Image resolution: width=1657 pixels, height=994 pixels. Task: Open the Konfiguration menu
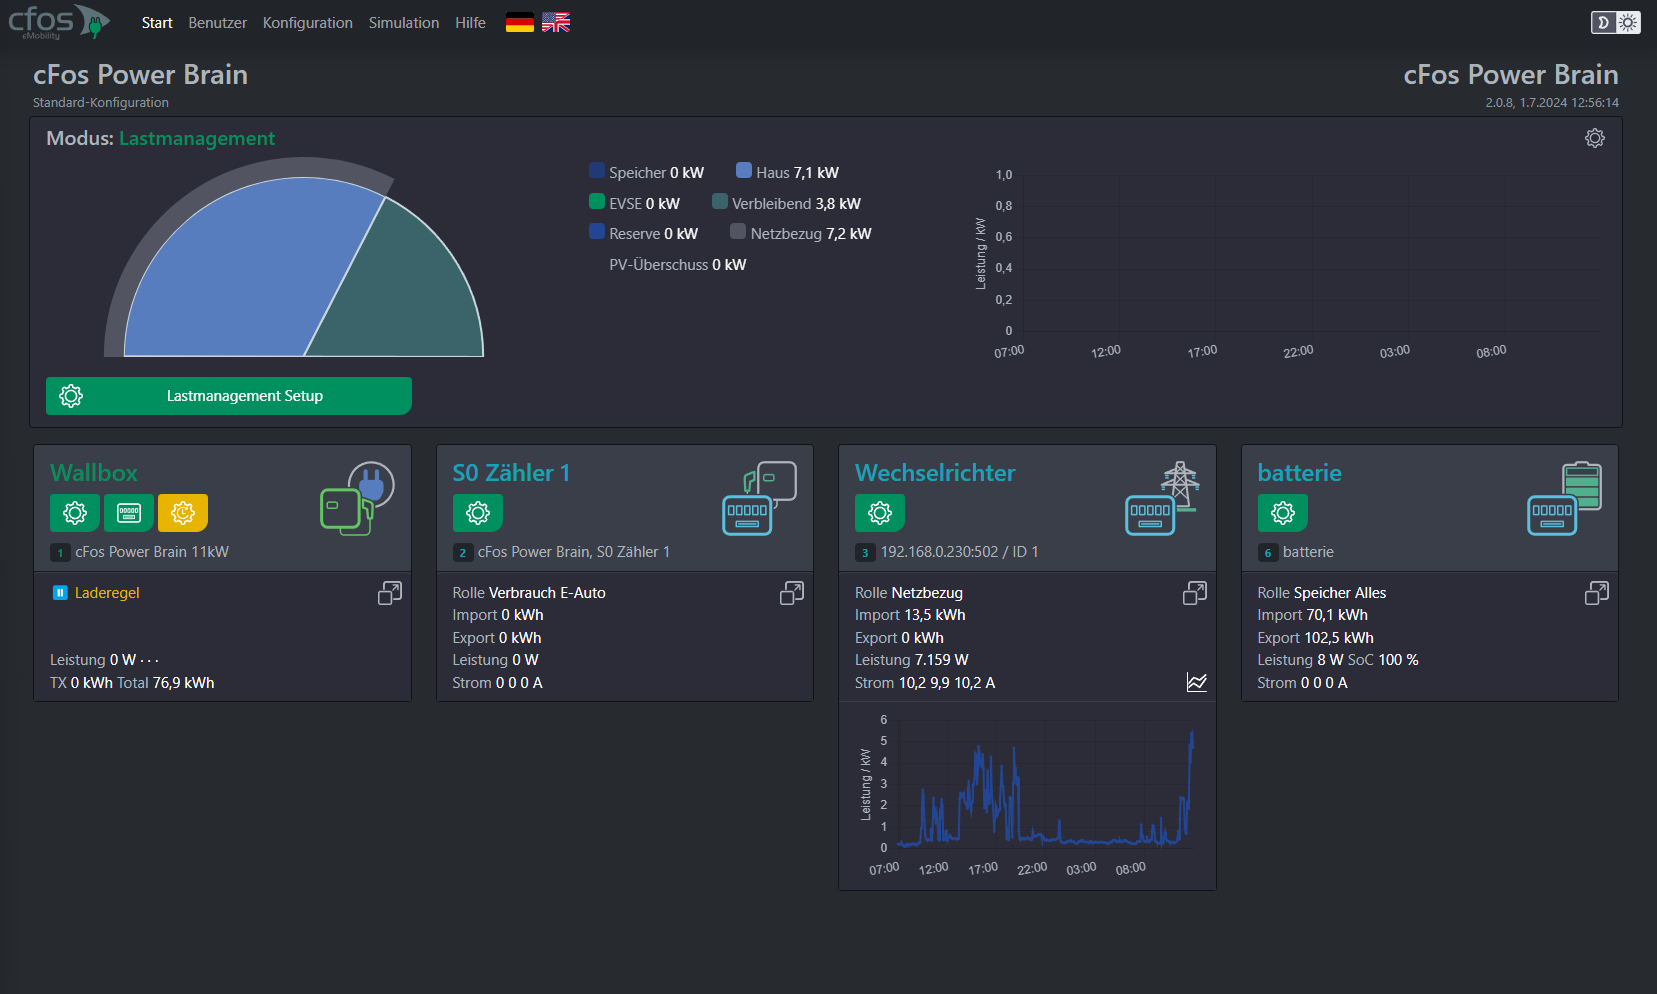click(x=307, y=23)
